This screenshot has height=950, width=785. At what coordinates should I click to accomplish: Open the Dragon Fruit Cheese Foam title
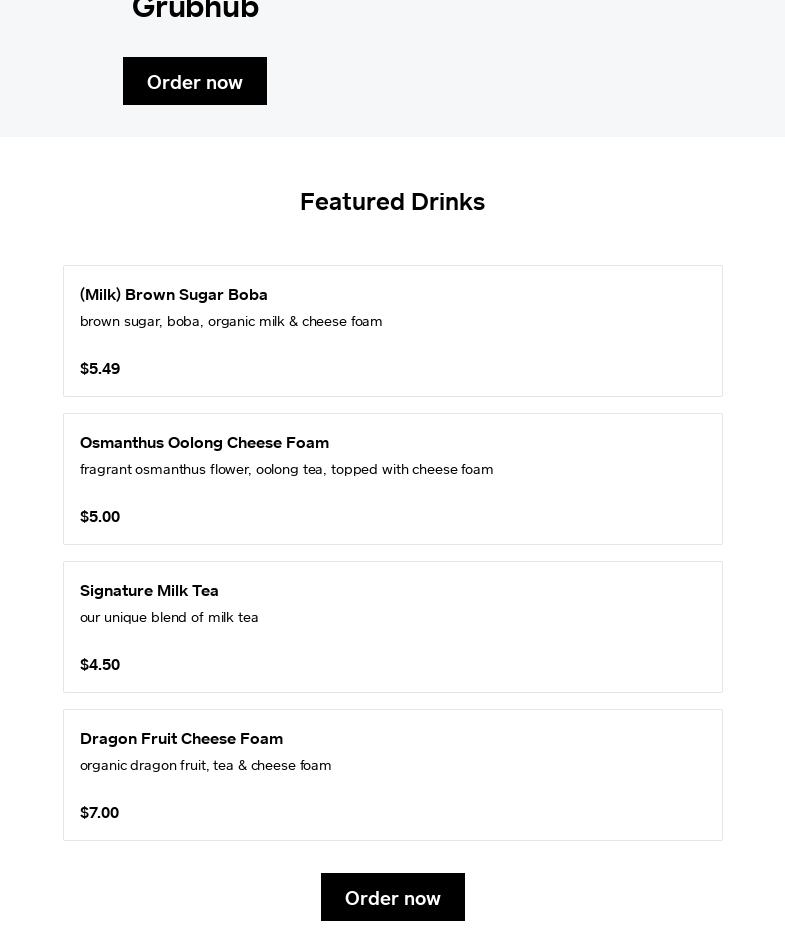pyautogui.click(x=181, y=739)
